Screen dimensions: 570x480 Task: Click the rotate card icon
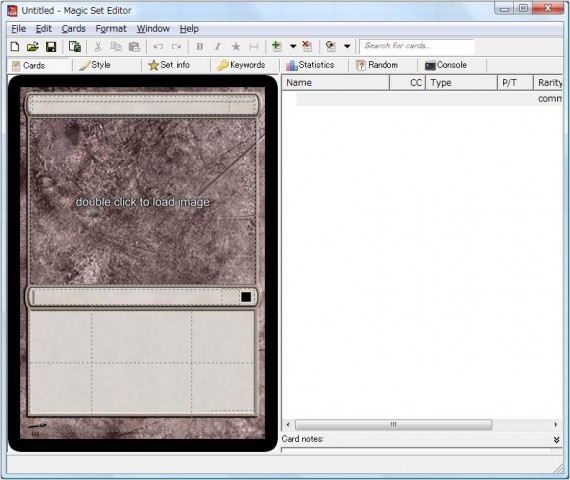[x=330, y=46]
